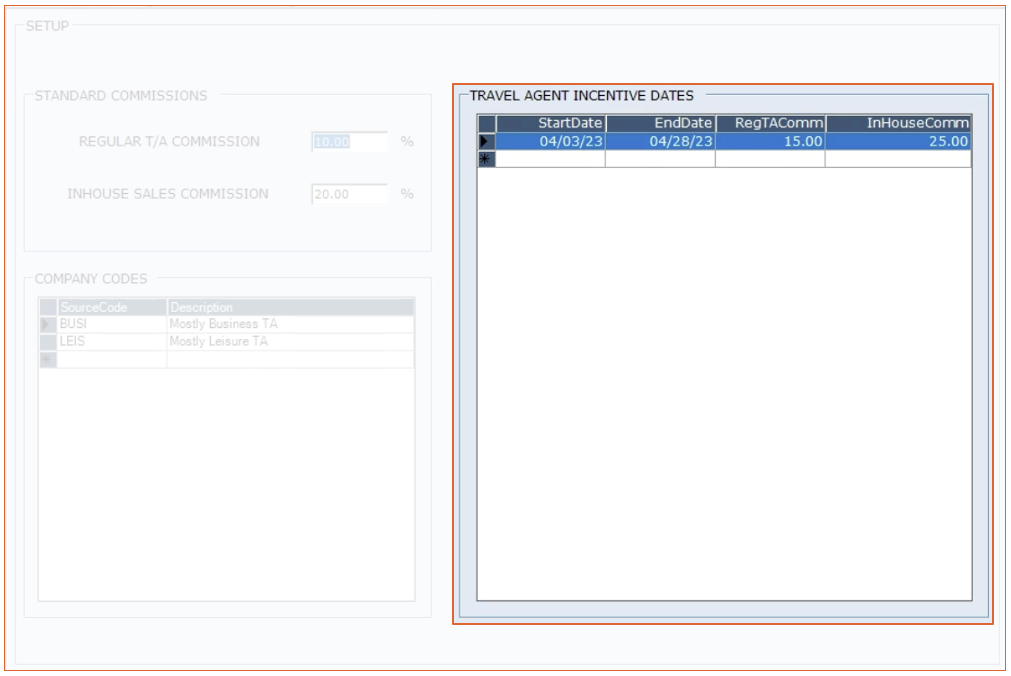
Task: Click the InHouseComm column header
Action: [x=898, y=123]
